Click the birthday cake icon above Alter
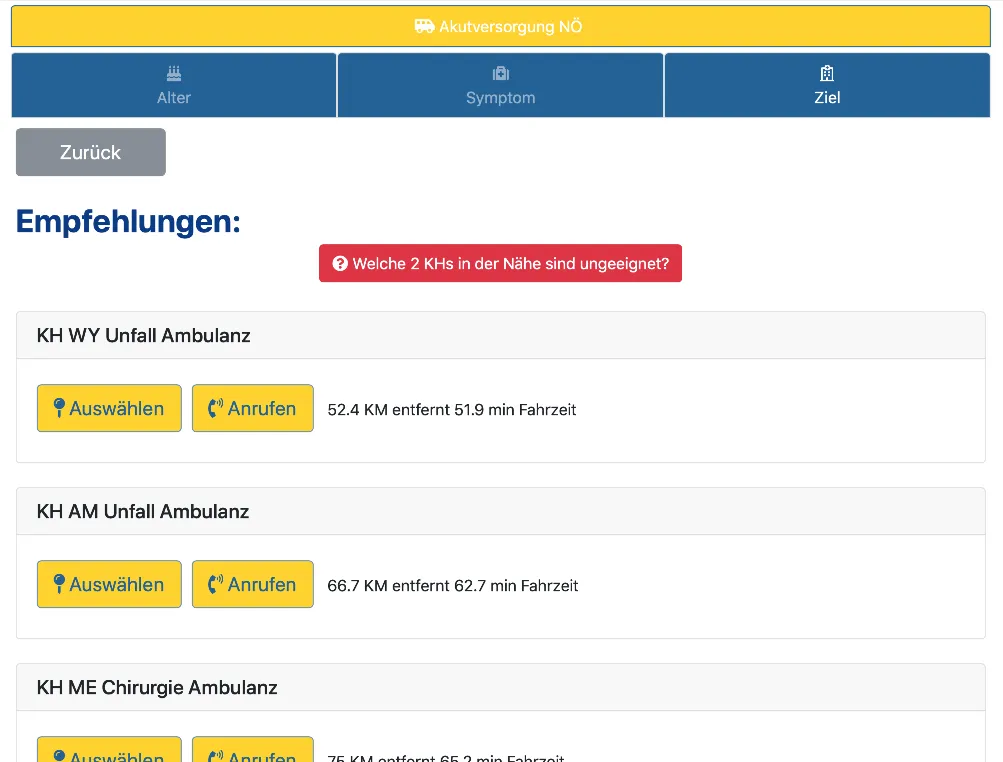Screen dimensions: 1003x762 [x=174, y=74]
